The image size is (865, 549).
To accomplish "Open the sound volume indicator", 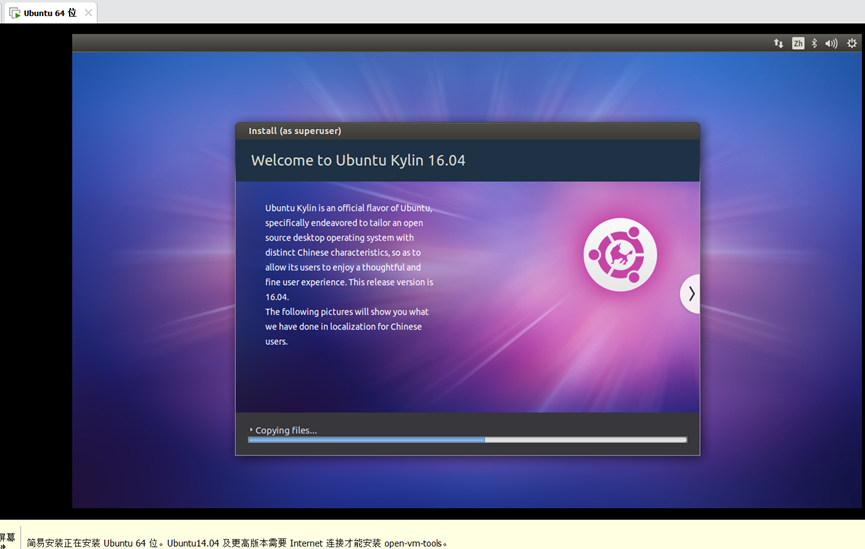I will [x=831, y=43].
